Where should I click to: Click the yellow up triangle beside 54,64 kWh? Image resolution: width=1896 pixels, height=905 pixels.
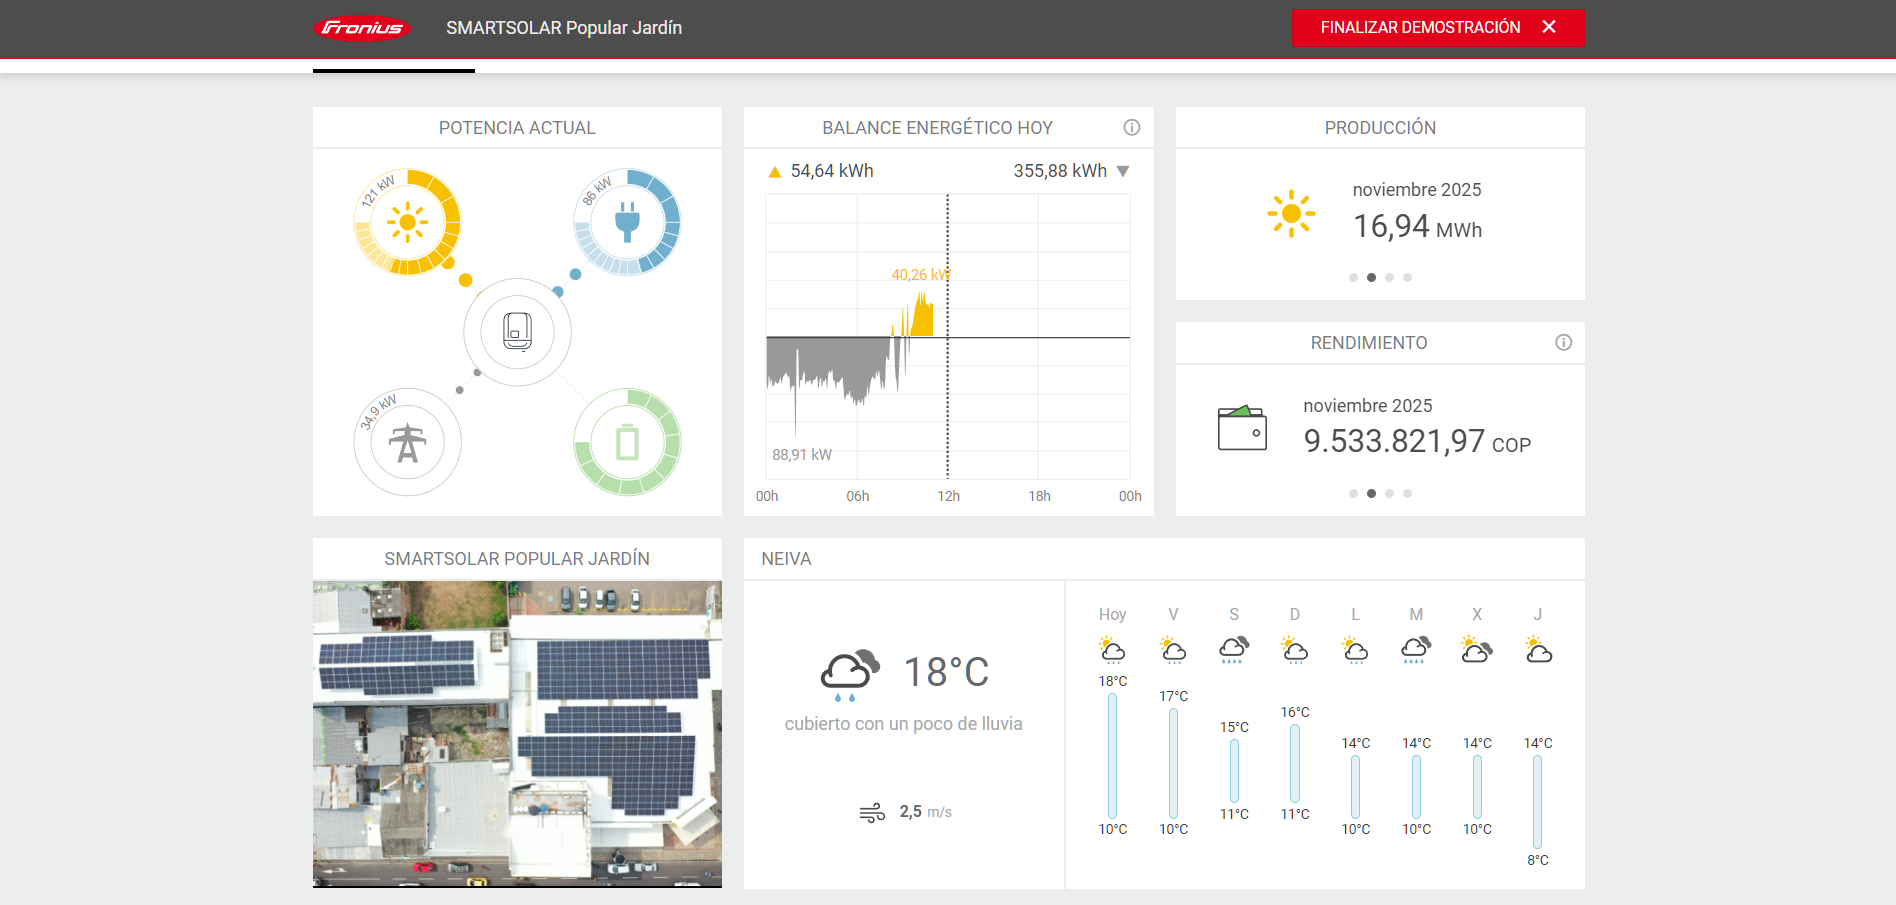[x=774, y=172]
